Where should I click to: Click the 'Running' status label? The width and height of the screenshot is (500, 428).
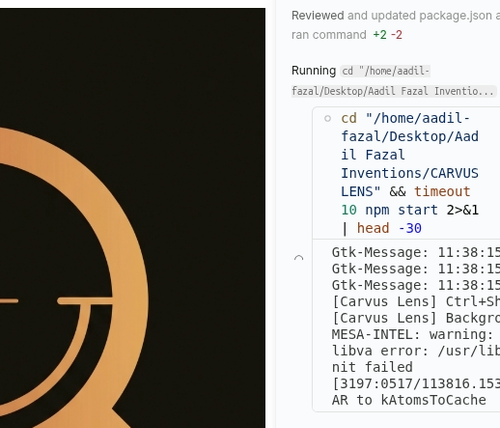313,71
